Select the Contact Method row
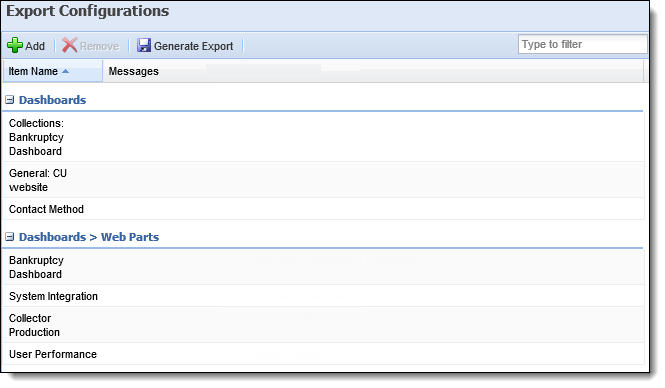665x388 pixels. pos(323,209)
